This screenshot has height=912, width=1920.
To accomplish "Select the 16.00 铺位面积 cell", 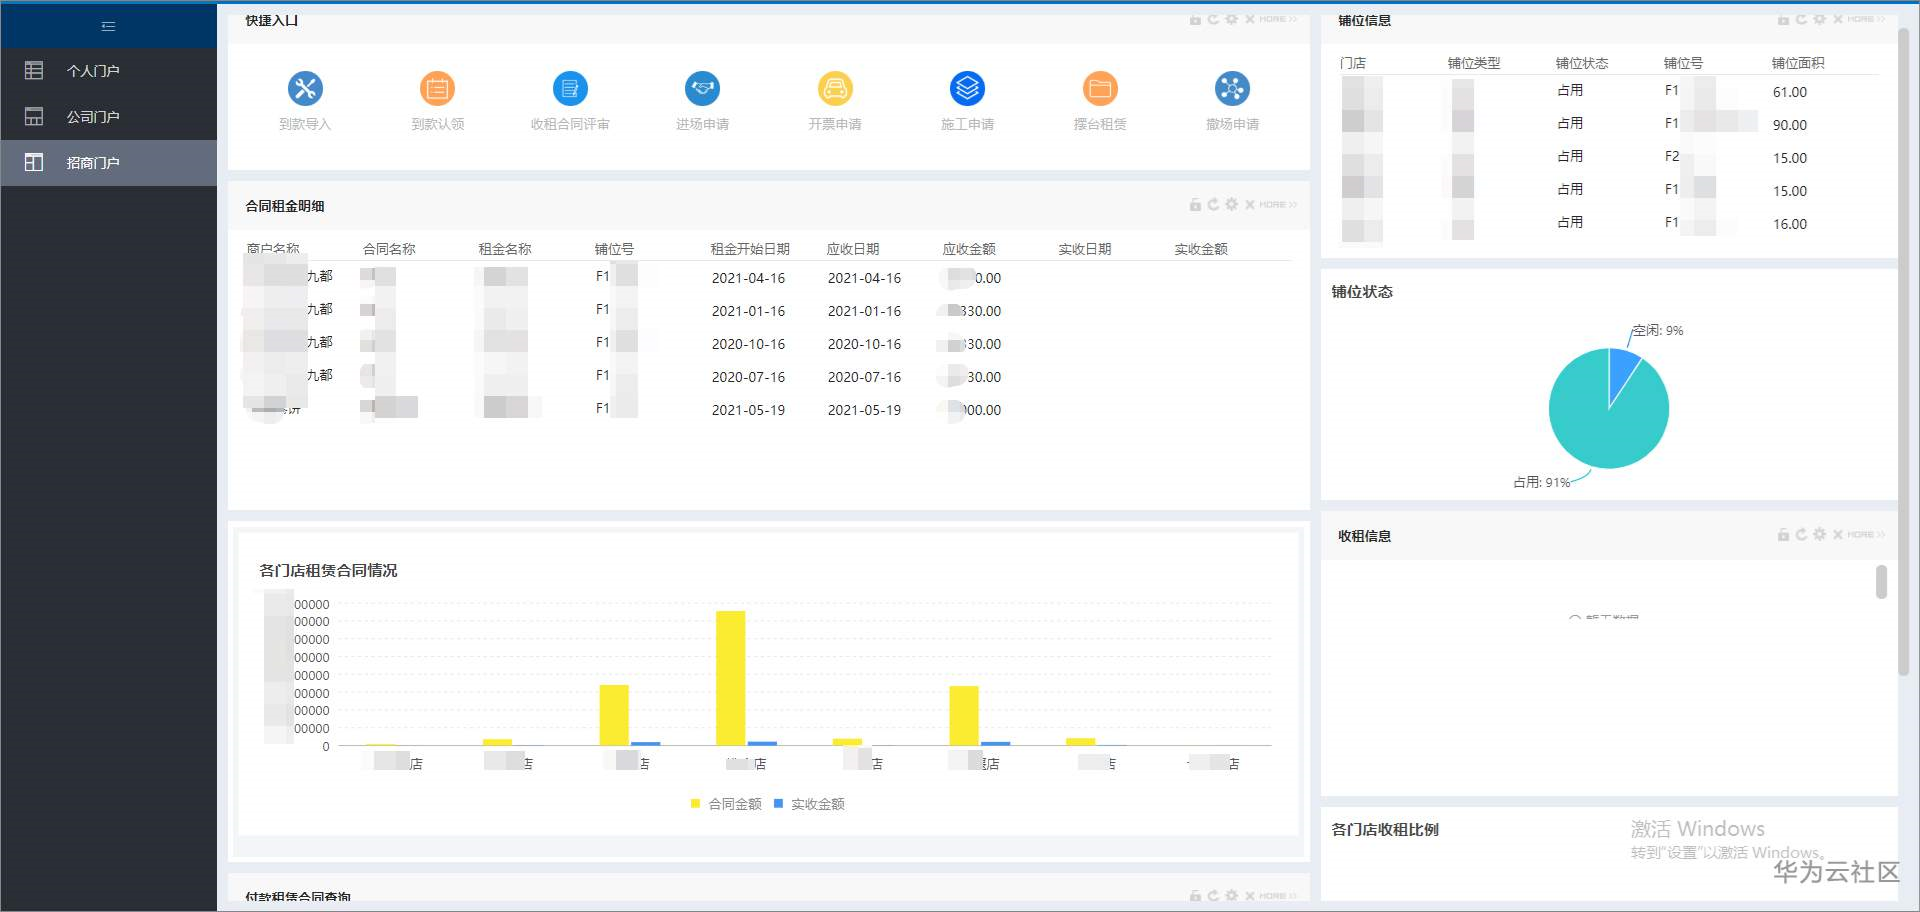I will pos(1790,224).
